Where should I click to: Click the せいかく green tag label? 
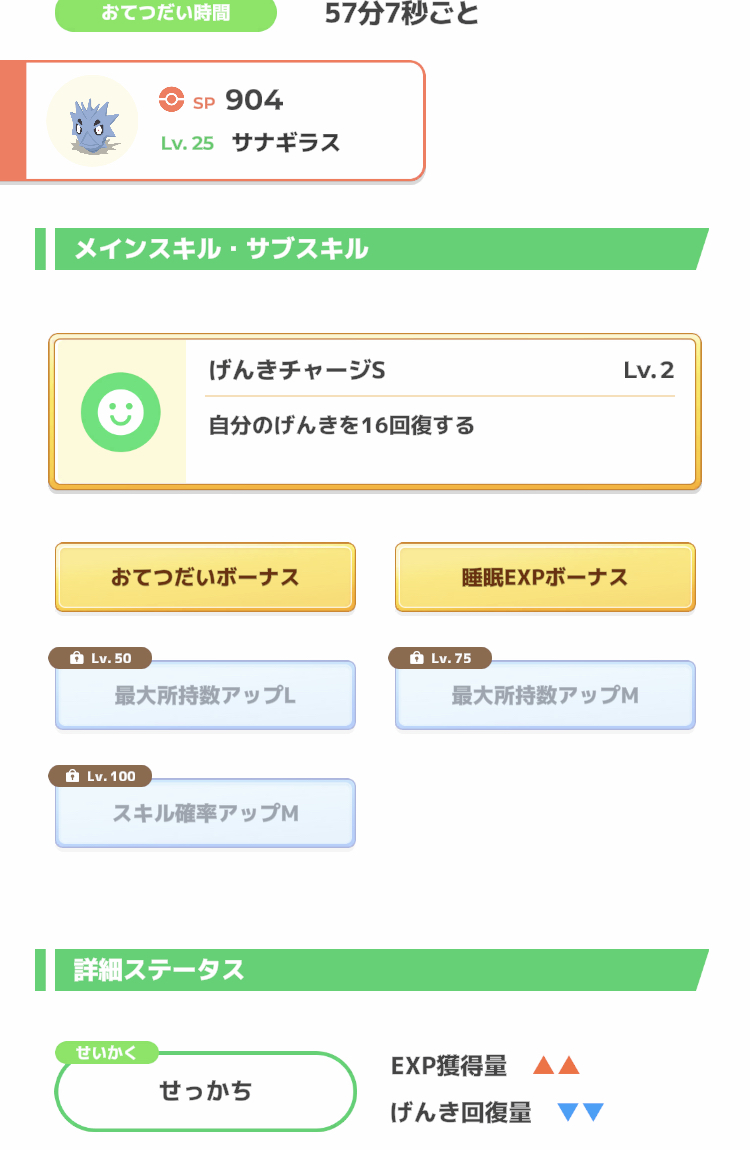(106, 1052)
